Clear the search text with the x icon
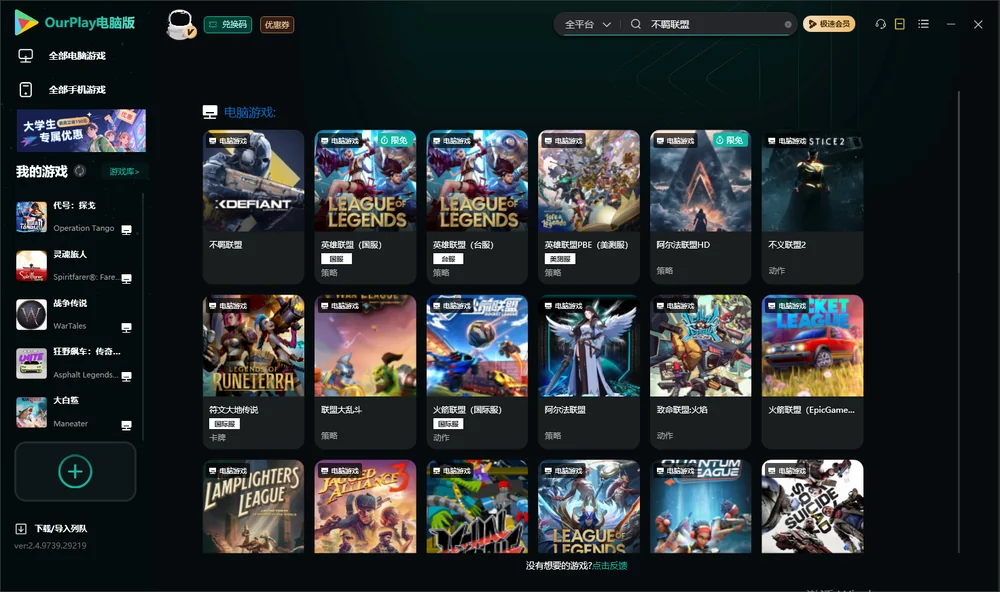Image resolution: width=1000 pixels, height=592 pixels. 788,24
